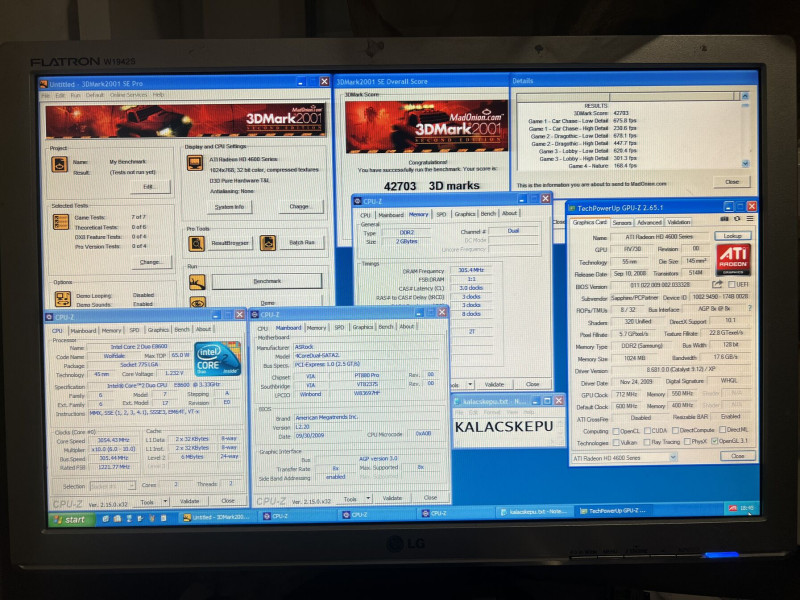Select the Bench tab in CPU-Z CPU window

pos(182,330)
